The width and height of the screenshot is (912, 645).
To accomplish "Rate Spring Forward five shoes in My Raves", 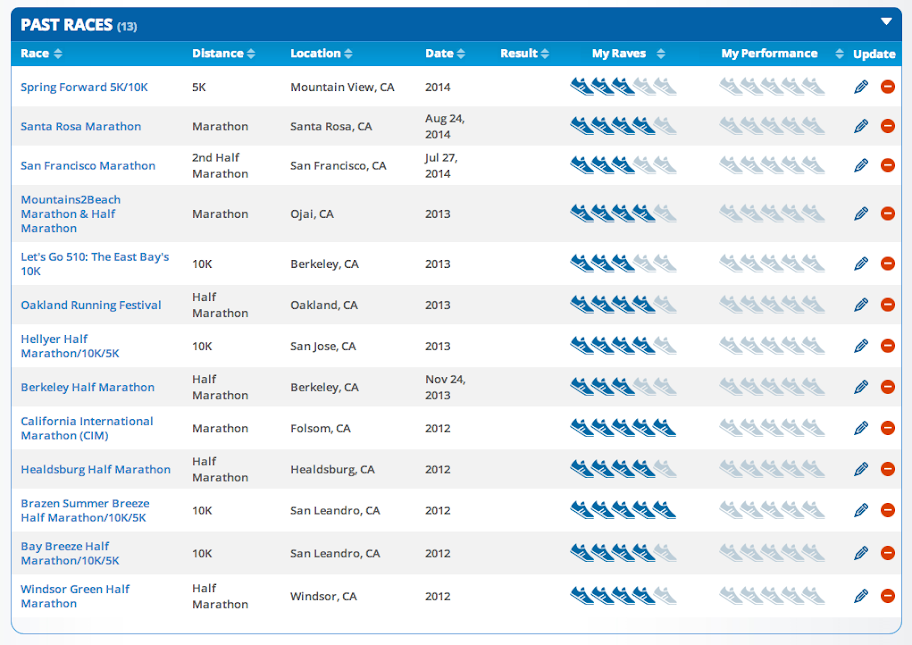I will (x=665, y=87).
